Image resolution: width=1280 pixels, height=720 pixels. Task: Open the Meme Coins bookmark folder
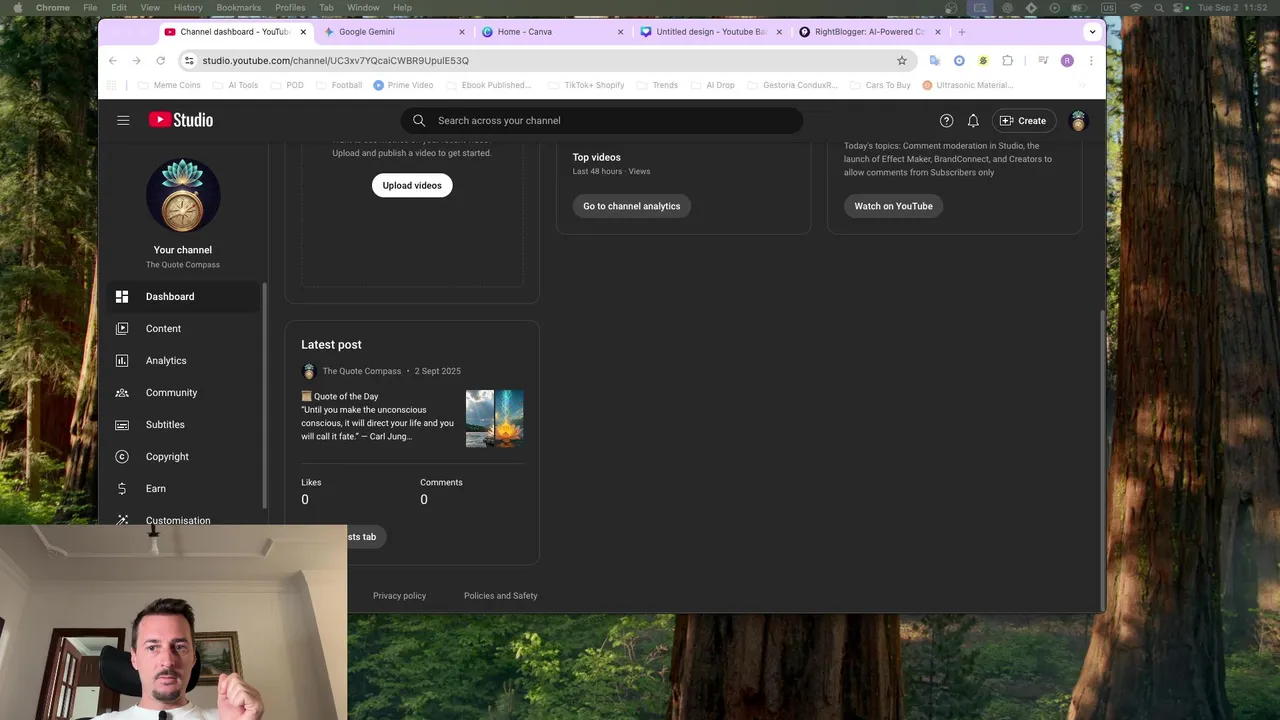coord(169,86)
